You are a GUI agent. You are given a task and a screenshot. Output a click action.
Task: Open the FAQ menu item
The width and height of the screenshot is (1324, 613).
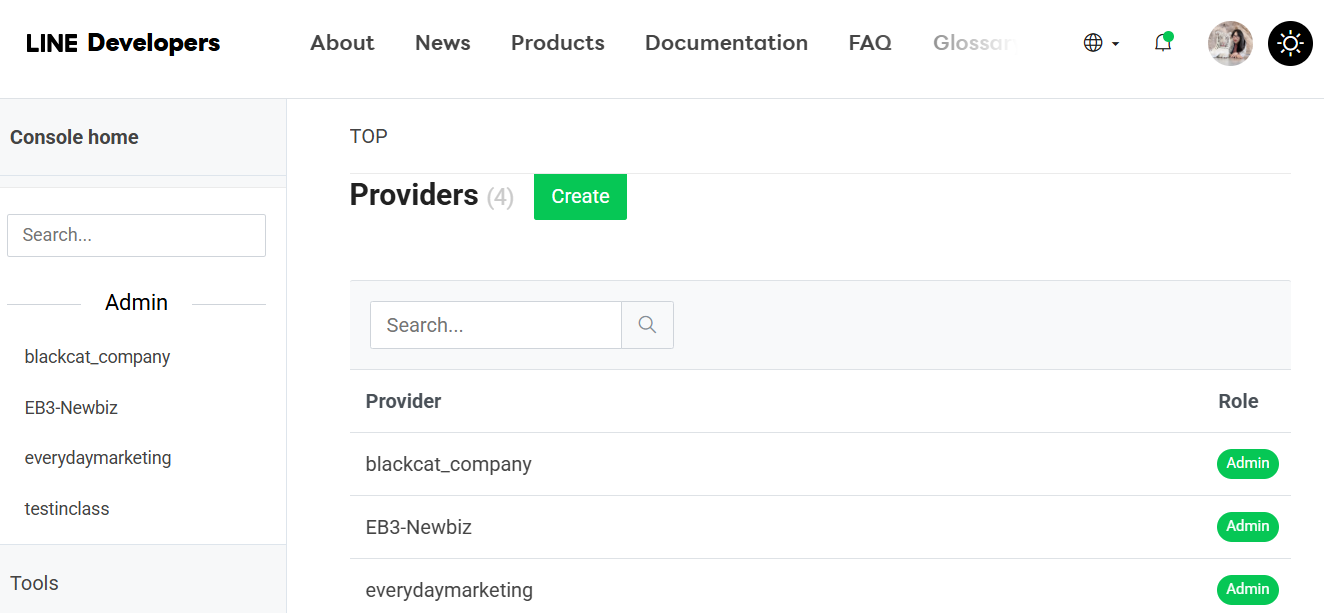pyautogui.click(x=870, y=43)
